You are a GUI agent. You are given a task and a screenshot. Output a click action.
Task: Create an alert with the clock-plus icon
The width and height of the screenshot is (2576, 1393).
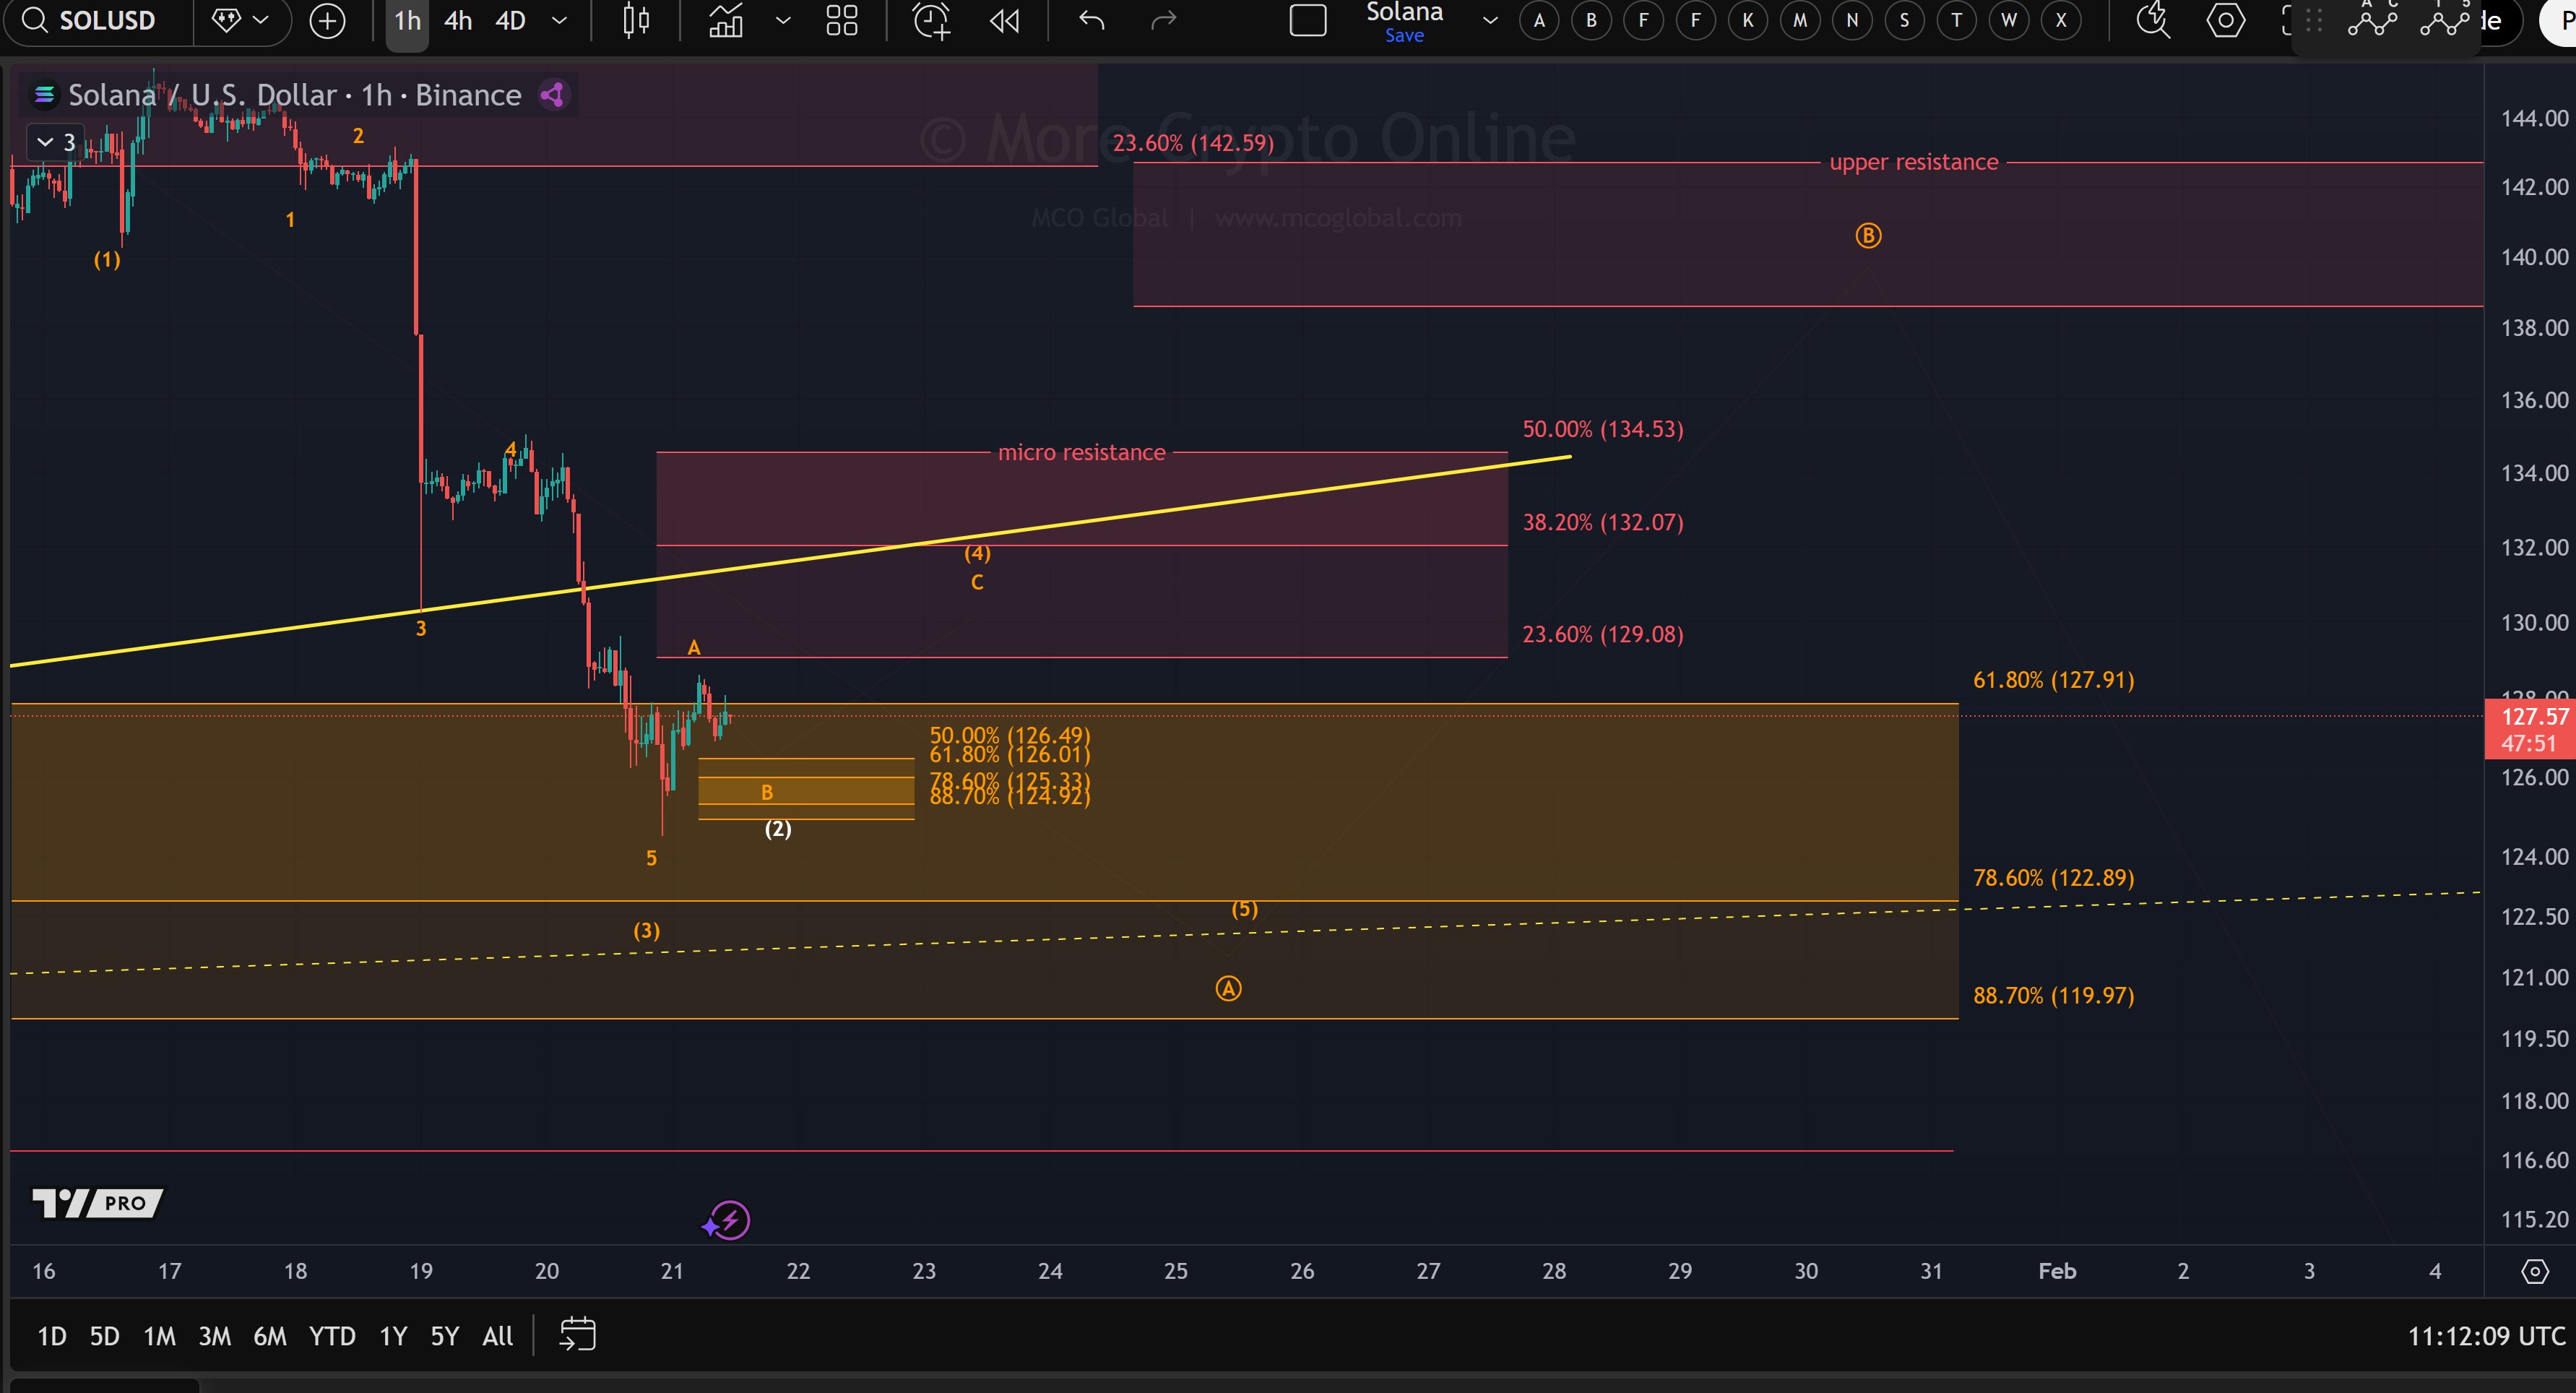click(x=930, y=20)
